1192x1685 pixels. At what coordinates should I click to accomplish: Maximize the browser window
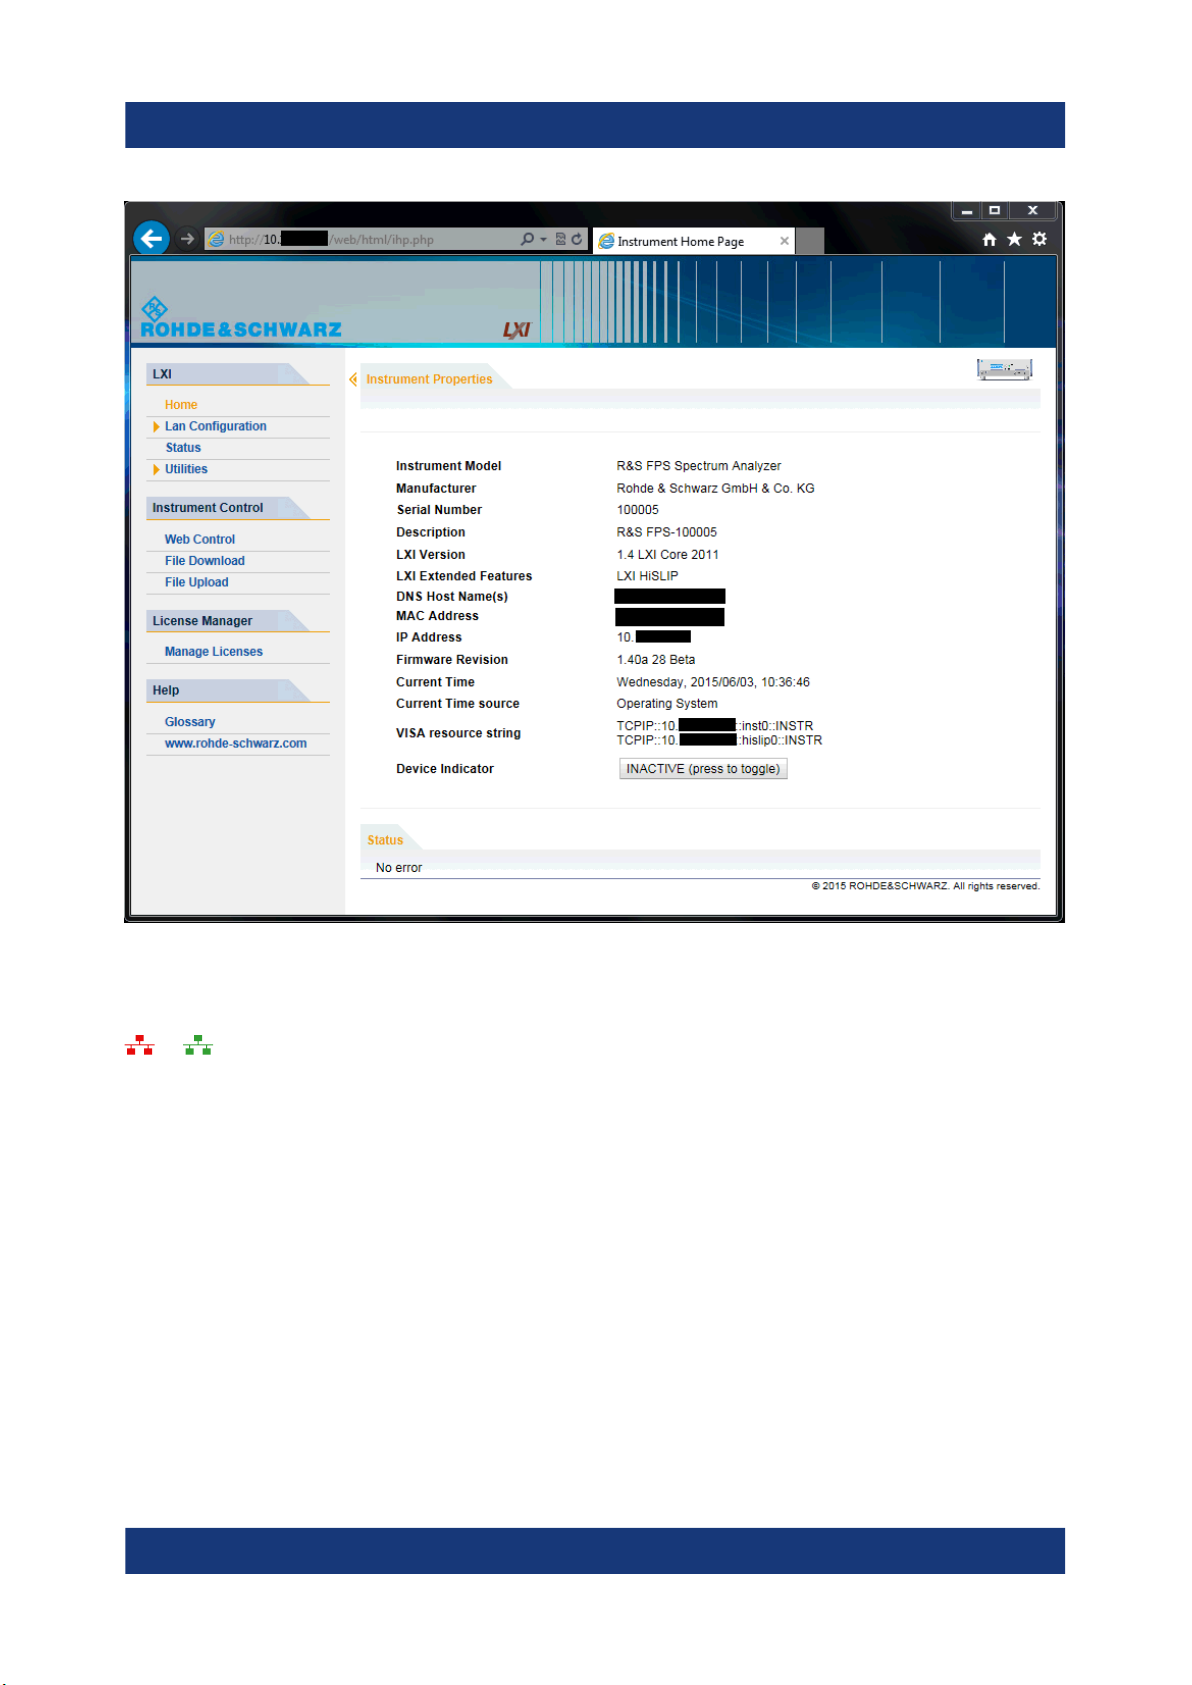pyautogui.click(x=995, y=211)
